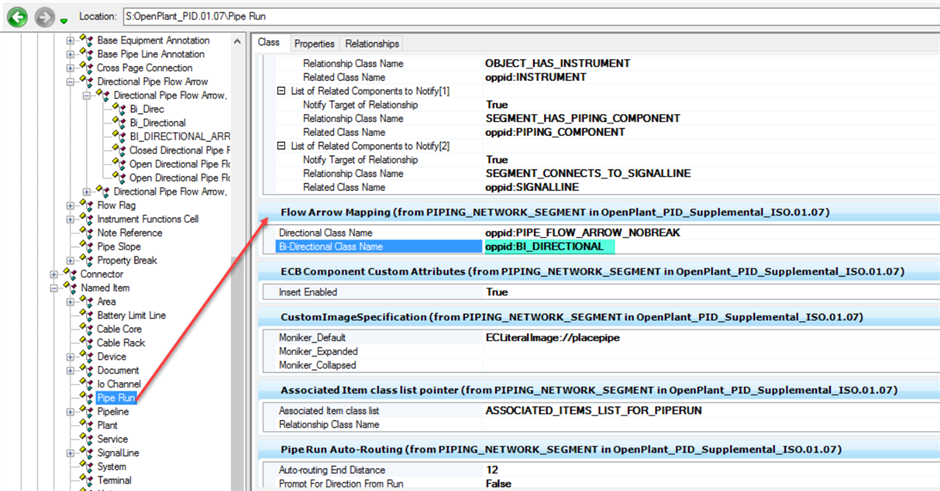This screenshot has width=940, height=491.
Task: Collapse the Directional Pipe Flow Arrow node
Action: [70, 82]
